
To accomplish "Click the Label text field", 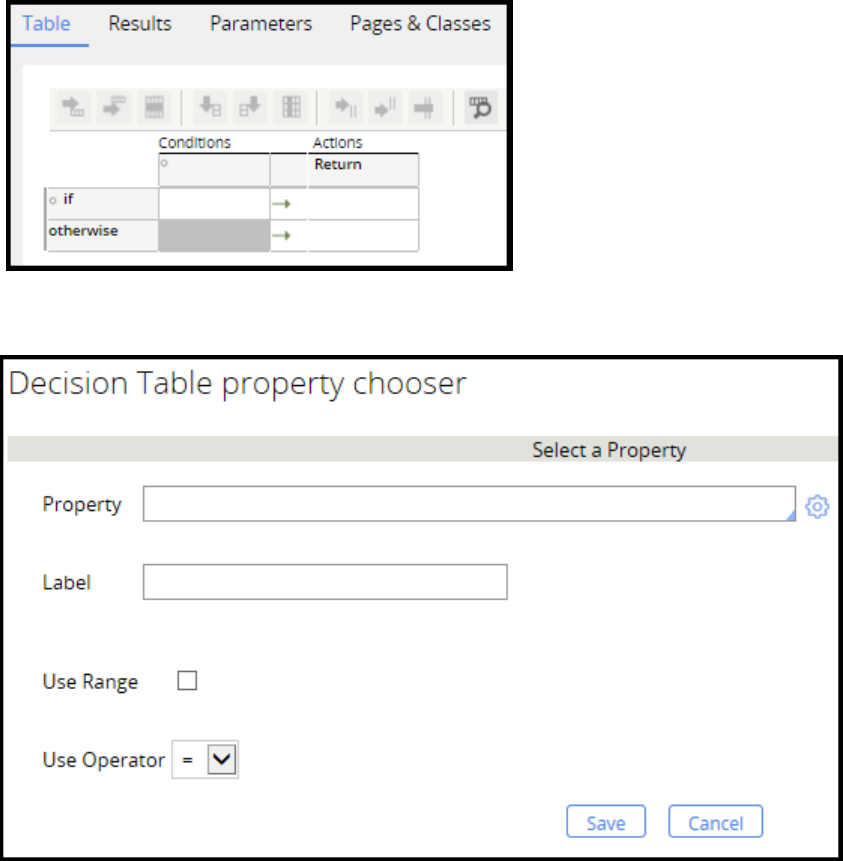I will [325, 581].
